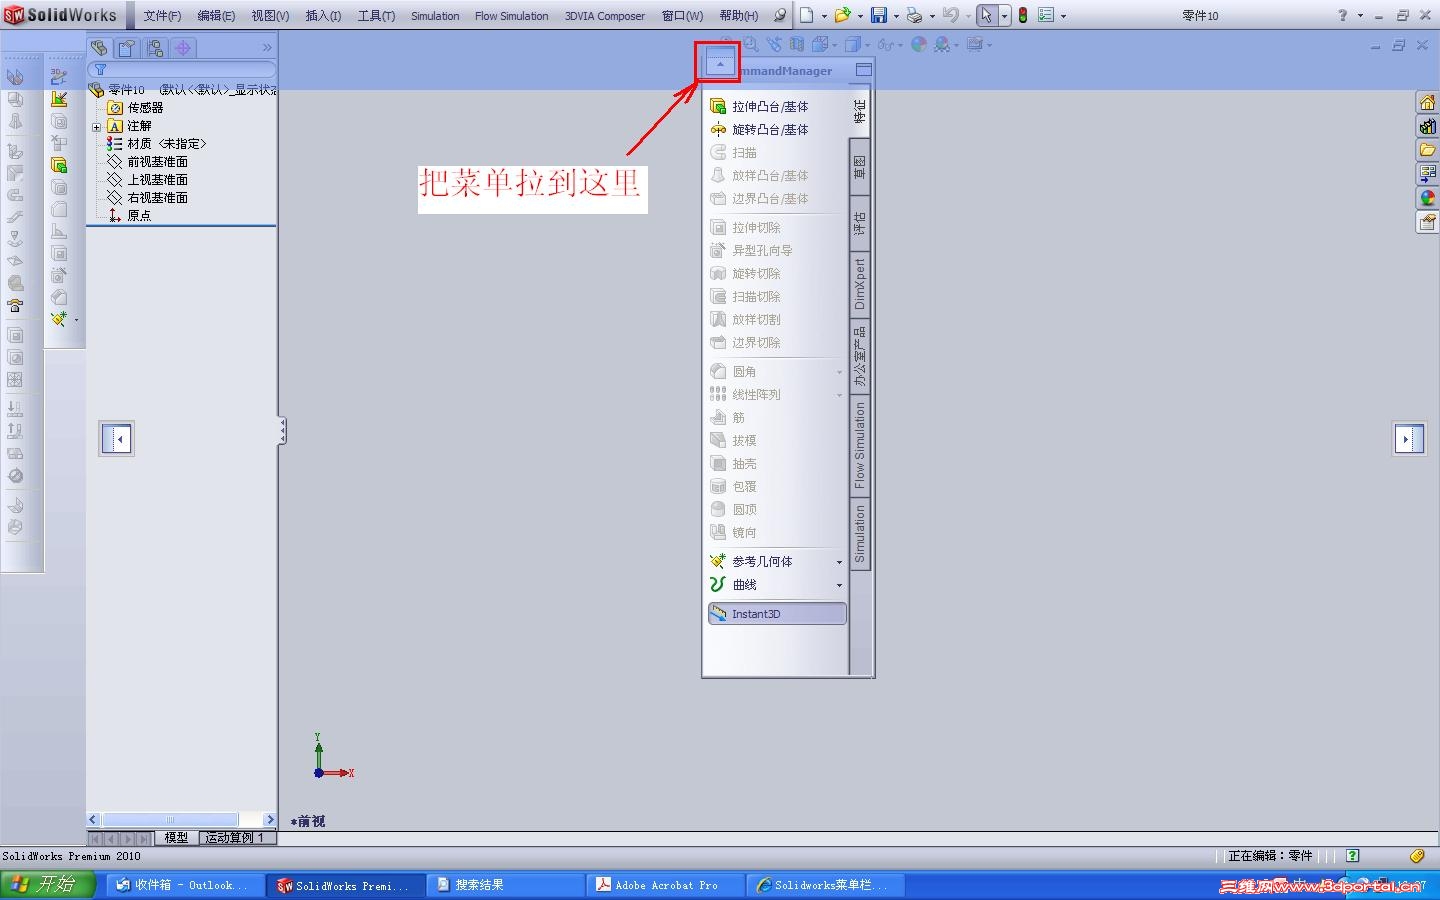Expand the 注解 (Annotations) tree node
Screen dimensions: 1440x900
(x=96, y=127)
